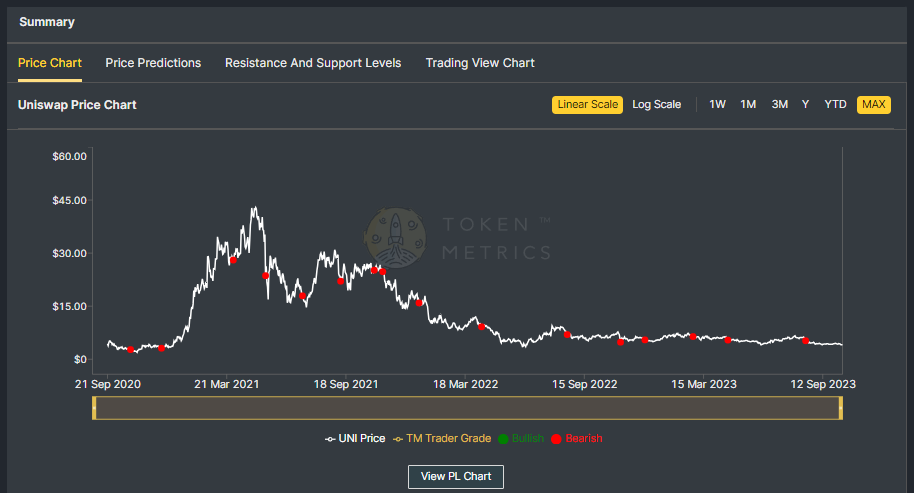Click the red Bearish legend dot
The height and width of the screenshot is (493, 914).
[x=557, y=439]
